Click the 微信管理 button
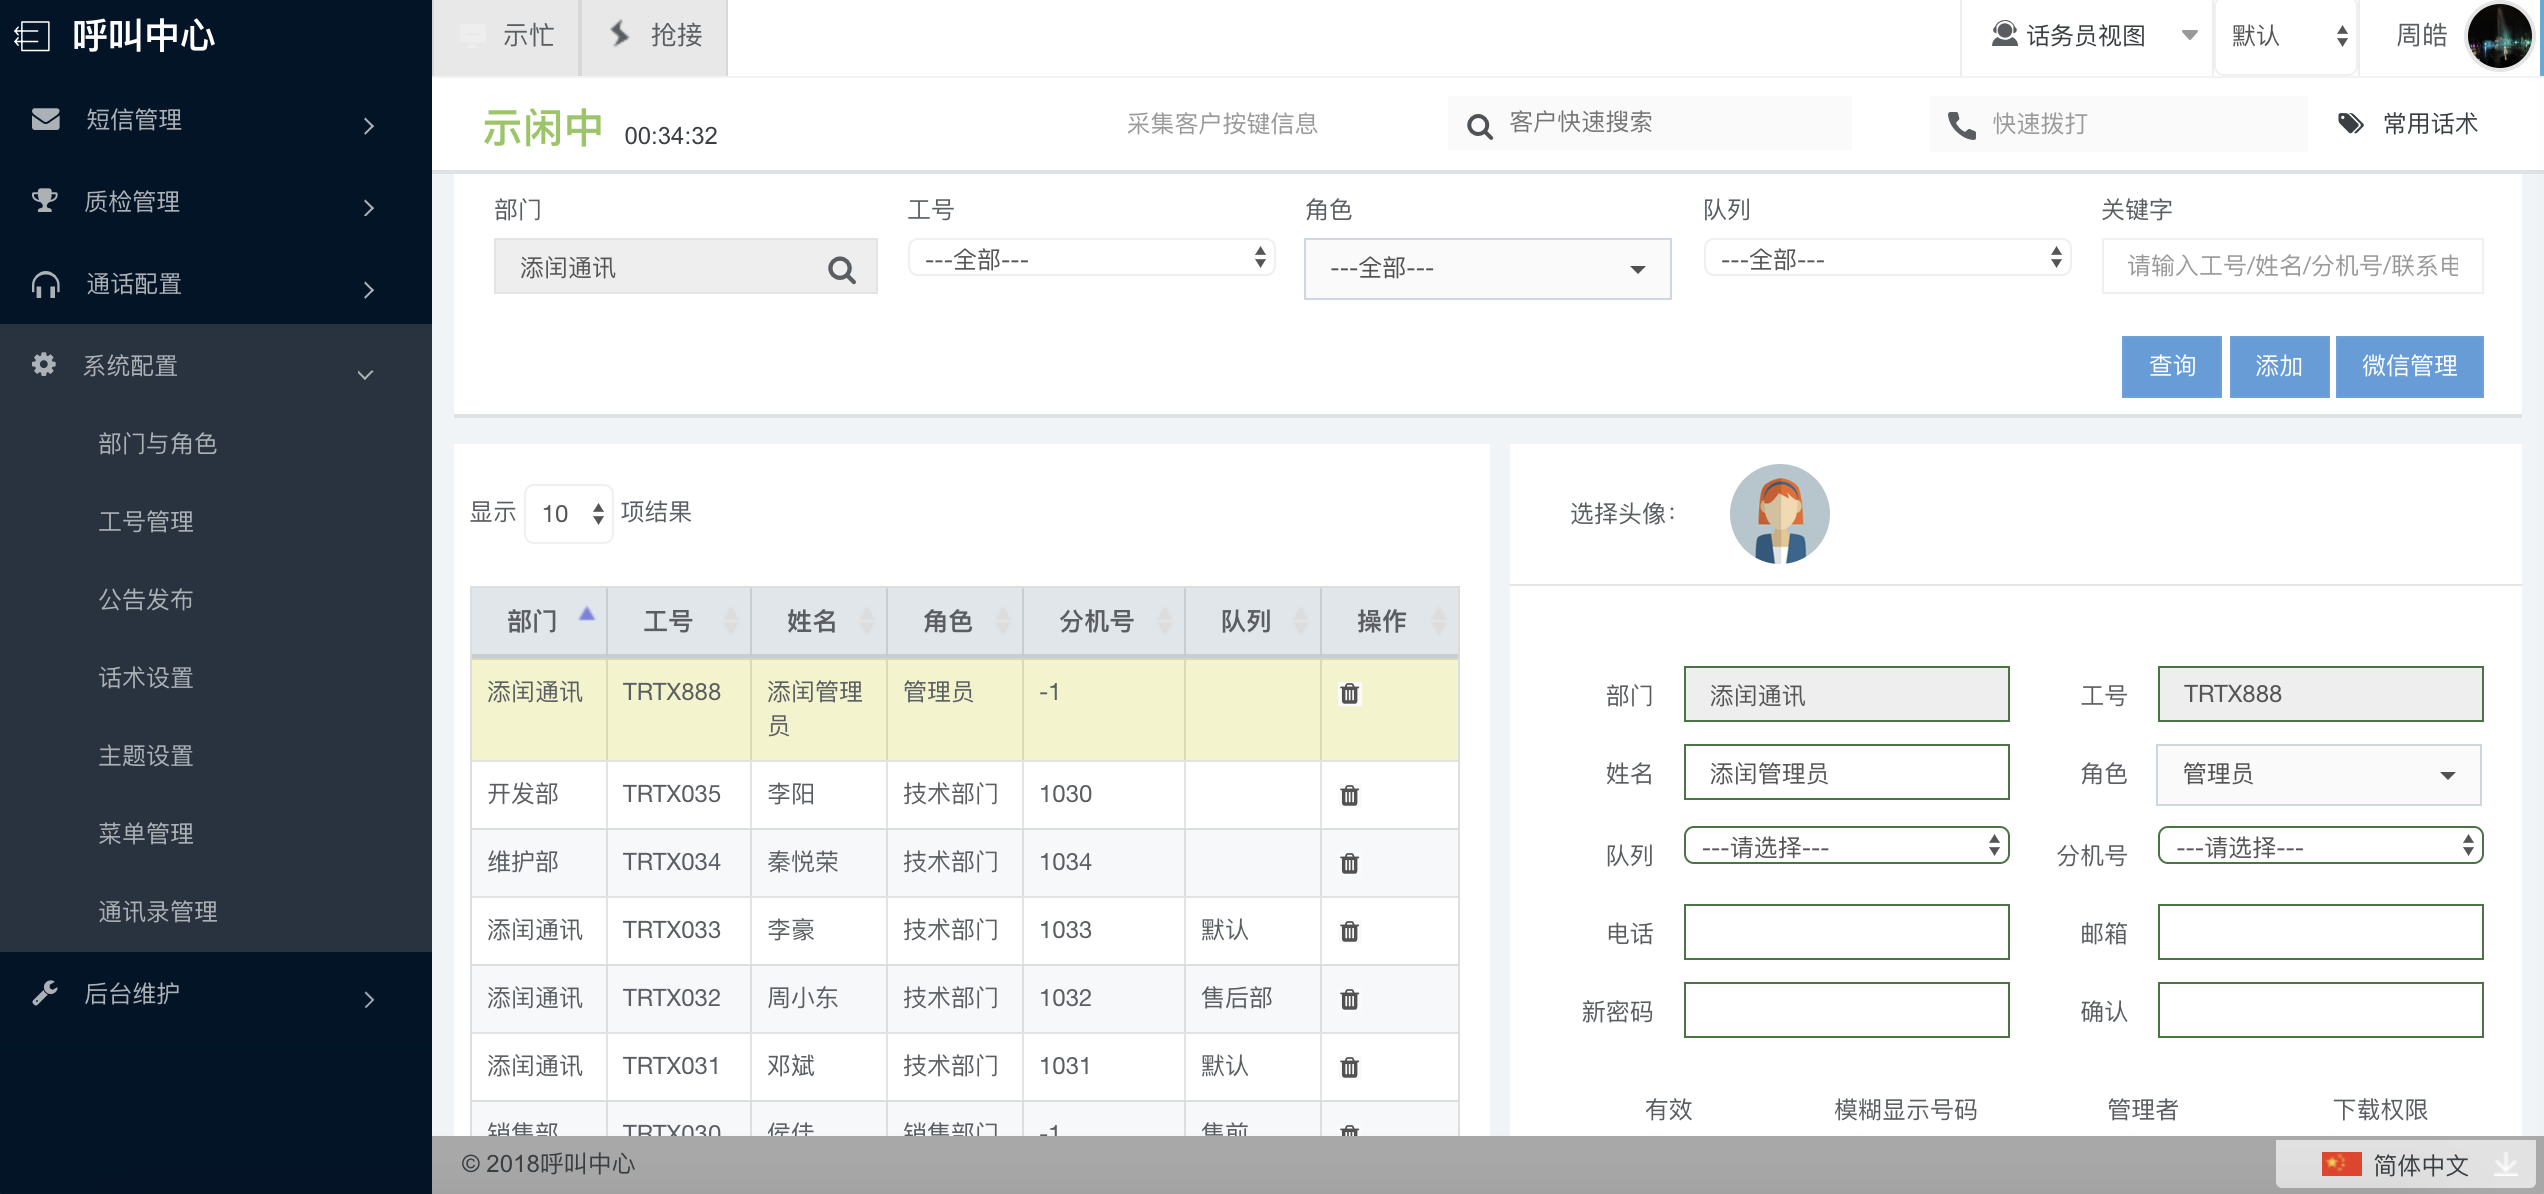Viewport: 2544px width, 1194px height. coord(2408,366)
